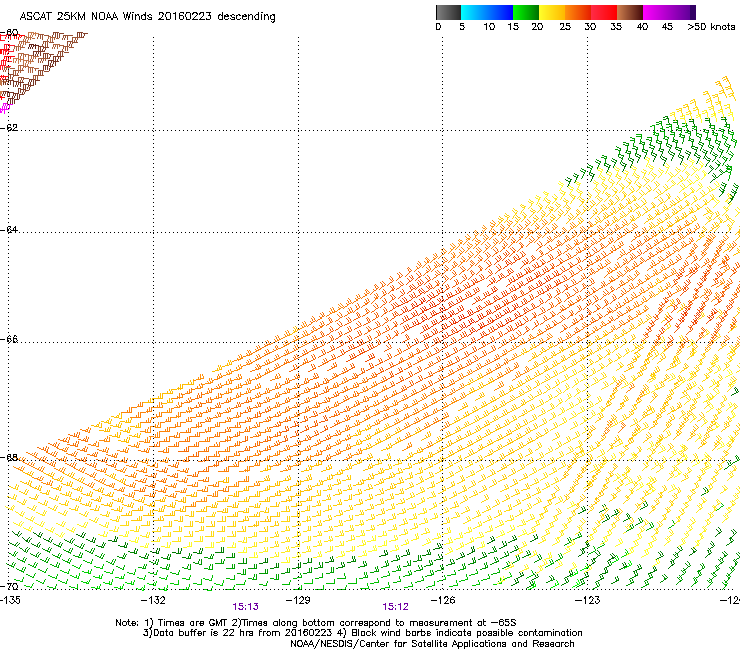Viewport: 740px width, 650px height.
Task: Click the longitude label -126
Action: (443, 600)
